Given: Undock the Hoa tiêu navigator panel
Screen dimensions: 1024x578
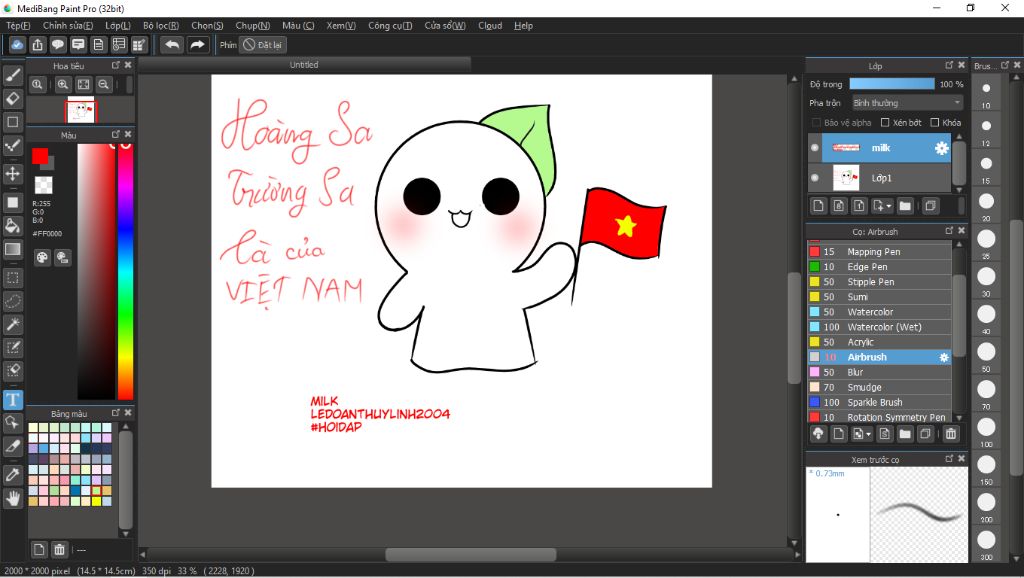Looking at the screenshot, I should (x=116, y=65).
